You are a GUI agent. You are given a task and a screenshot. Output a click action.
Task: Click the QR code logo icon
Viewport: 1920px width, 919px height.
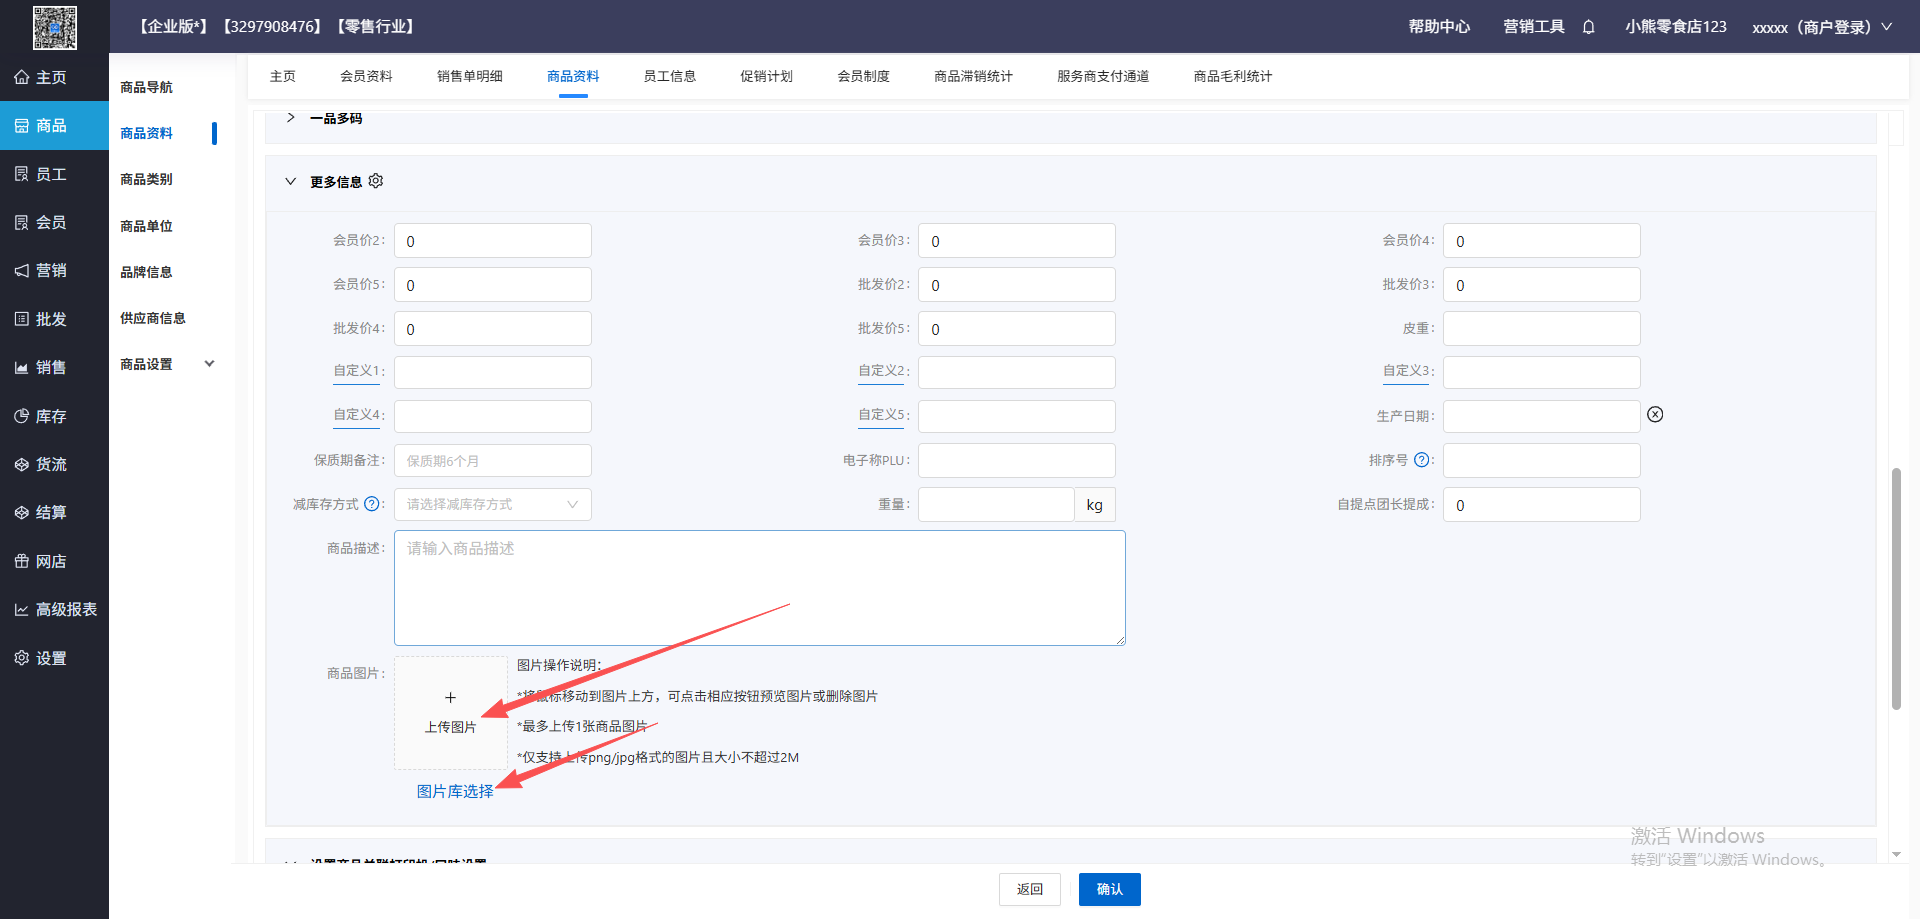(54, 27)
